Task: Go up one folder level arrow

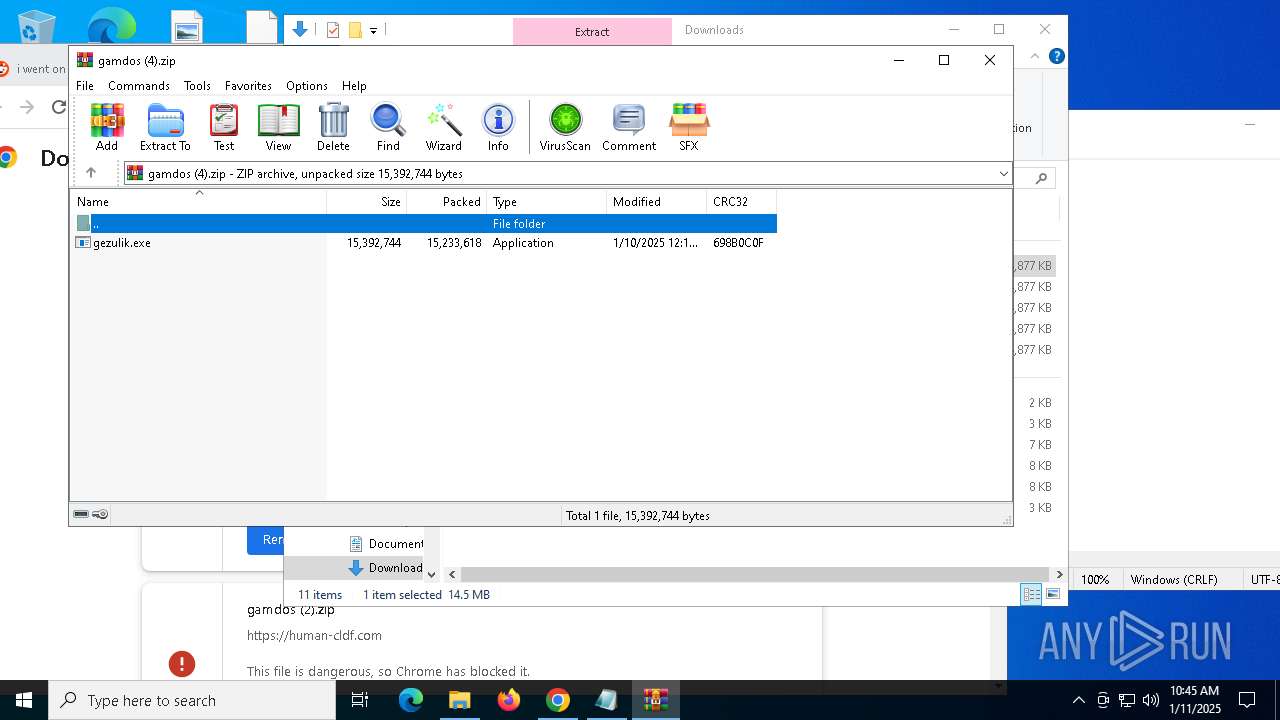Action: [x=91, y=173]
